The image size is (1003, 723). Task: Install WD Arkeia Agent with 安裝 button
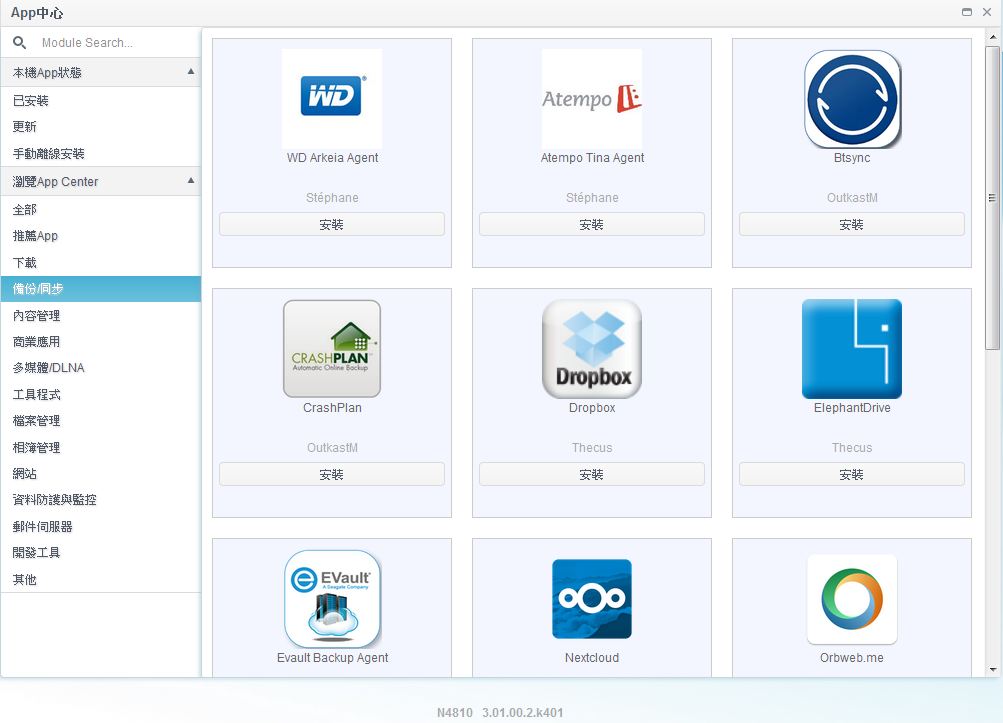331,225
